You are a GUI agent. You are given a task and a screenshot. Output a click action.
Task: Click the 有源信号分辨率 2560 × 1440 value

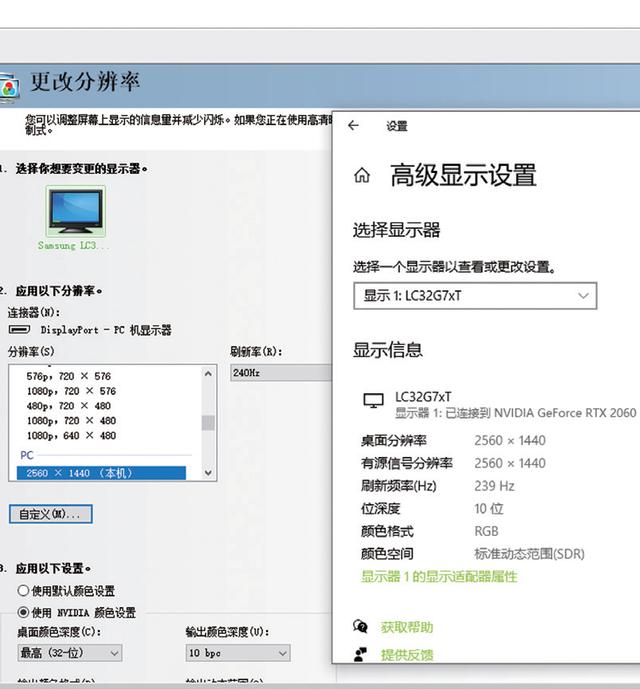510,463
